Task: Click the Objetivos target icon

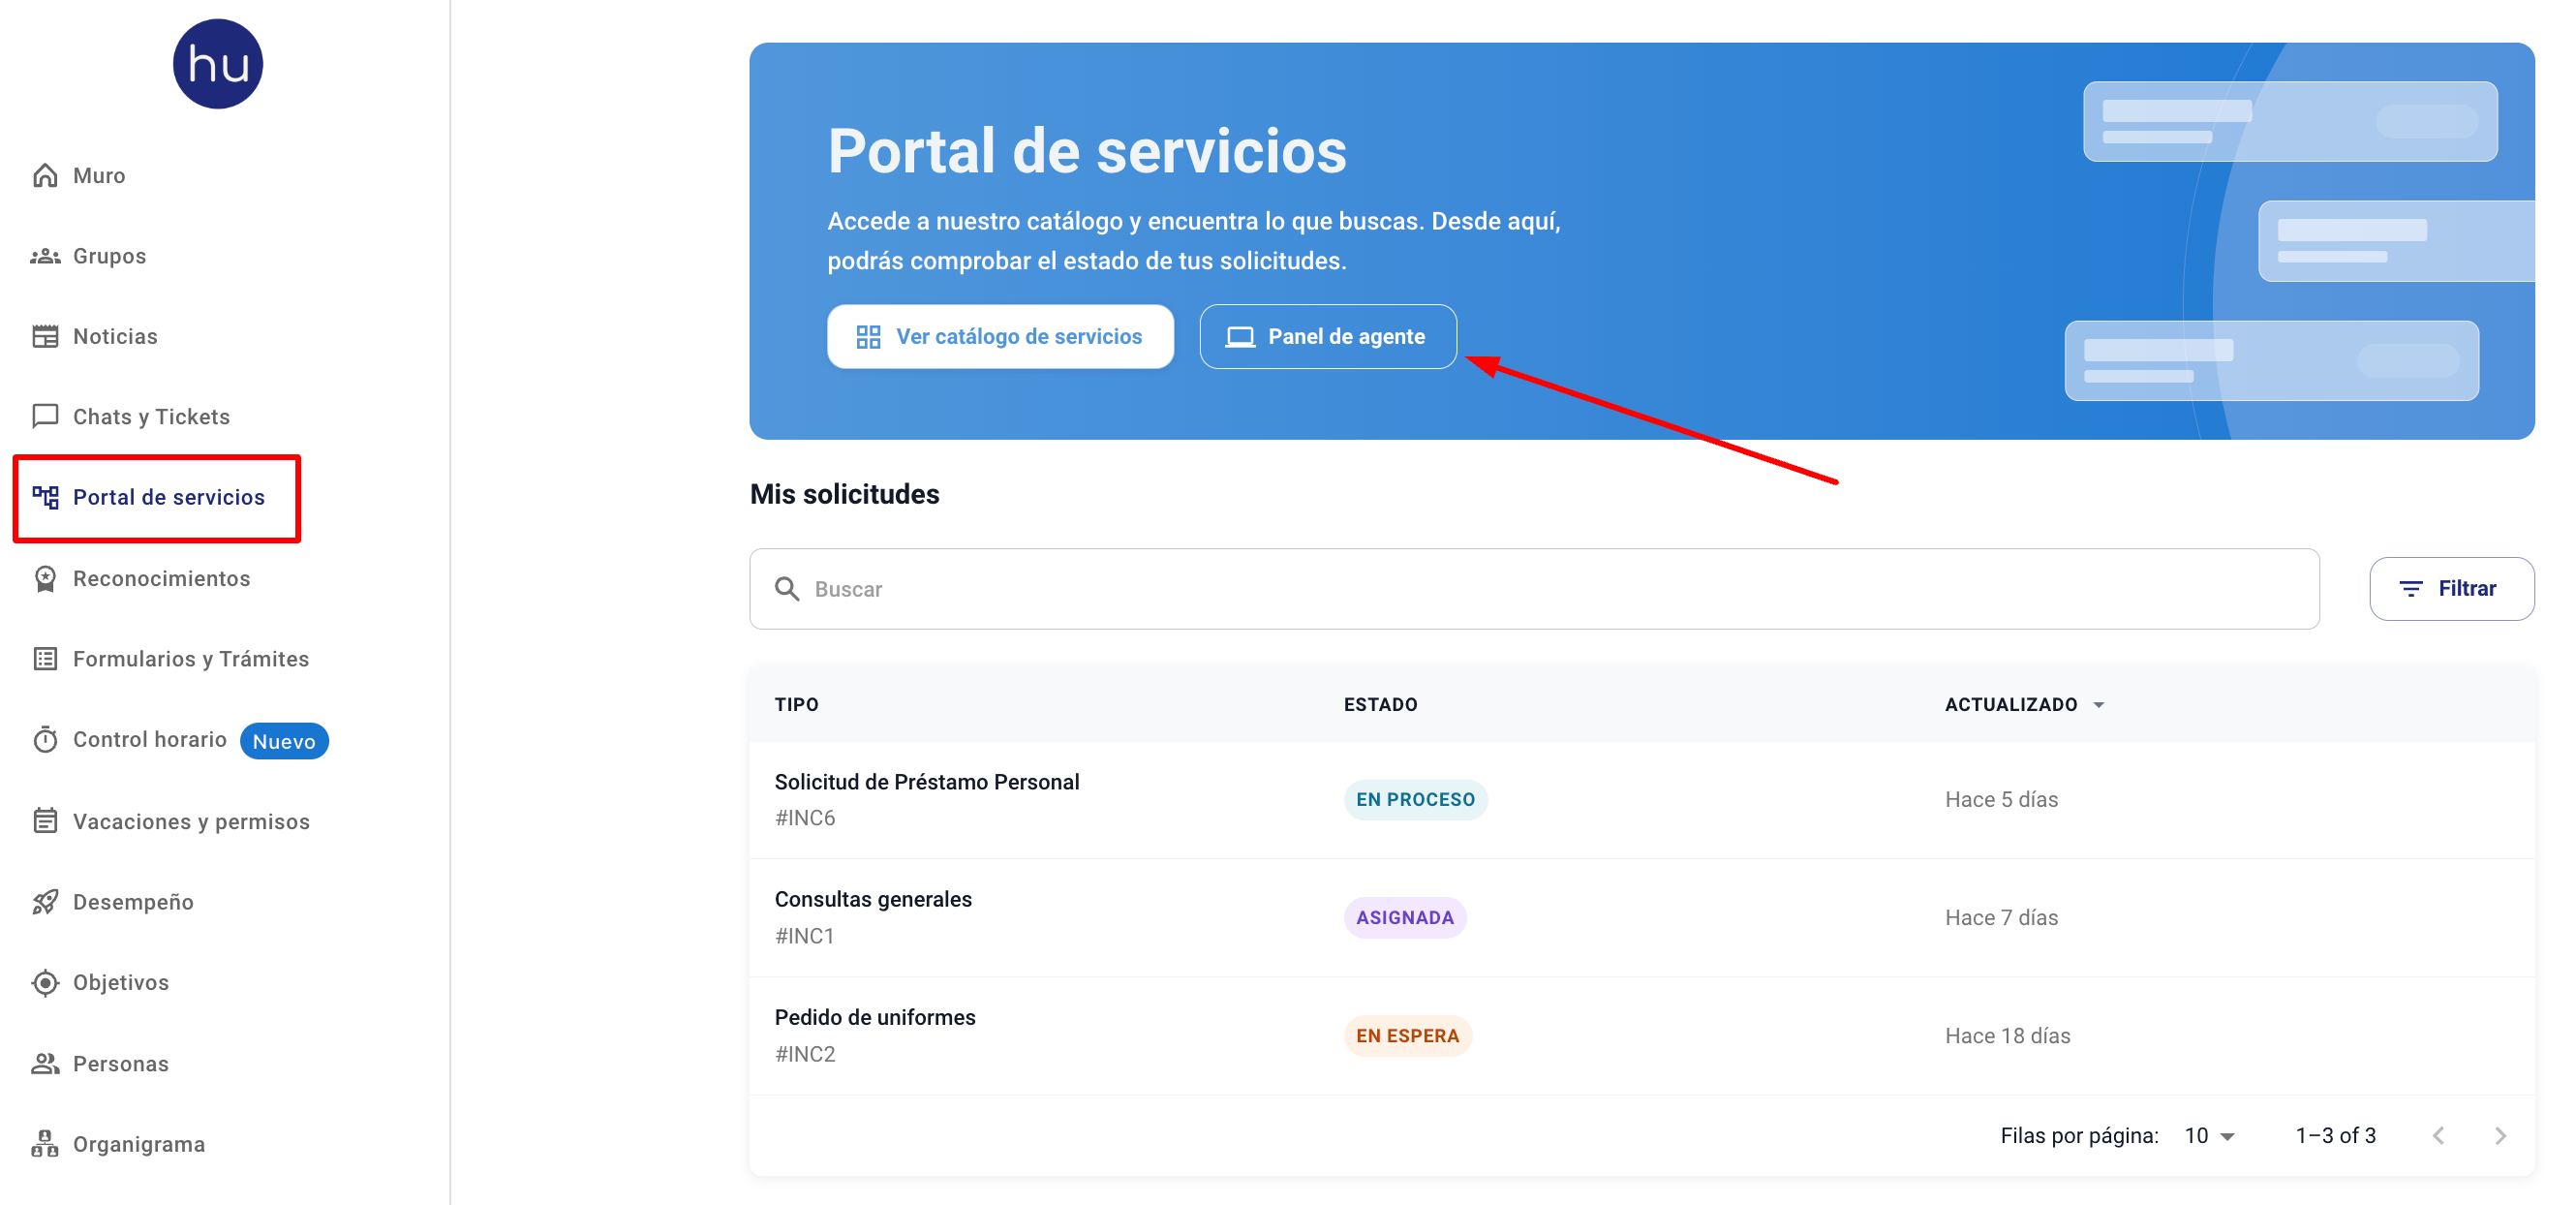Action: pos(45,983)
